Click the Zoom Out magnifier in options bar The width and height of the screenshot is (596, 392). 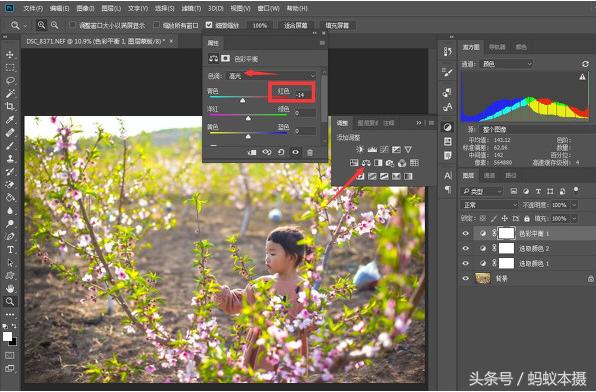coord(55,25)
